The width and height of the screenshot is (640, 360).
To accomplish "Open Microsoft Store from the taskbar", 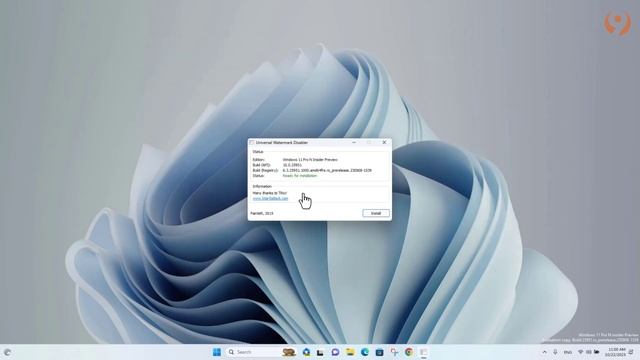I will [x=379, y=352].
